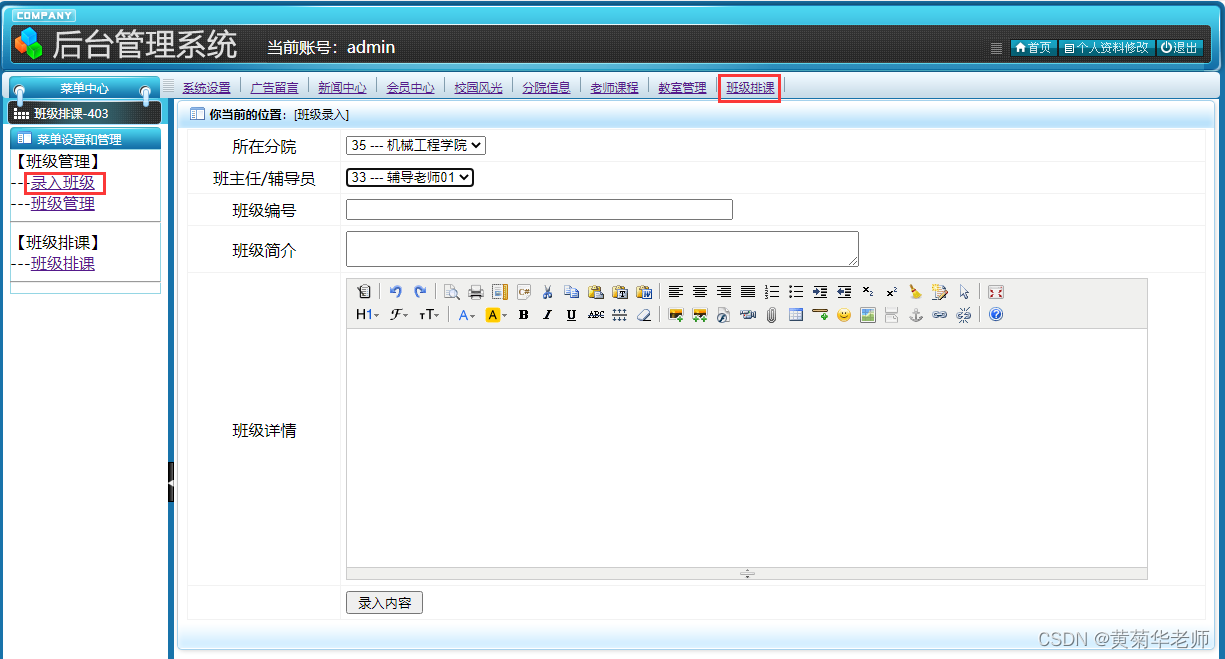Insert a template in editor
This screenshot has width=1225, height=659.
(x=500, y=292)
